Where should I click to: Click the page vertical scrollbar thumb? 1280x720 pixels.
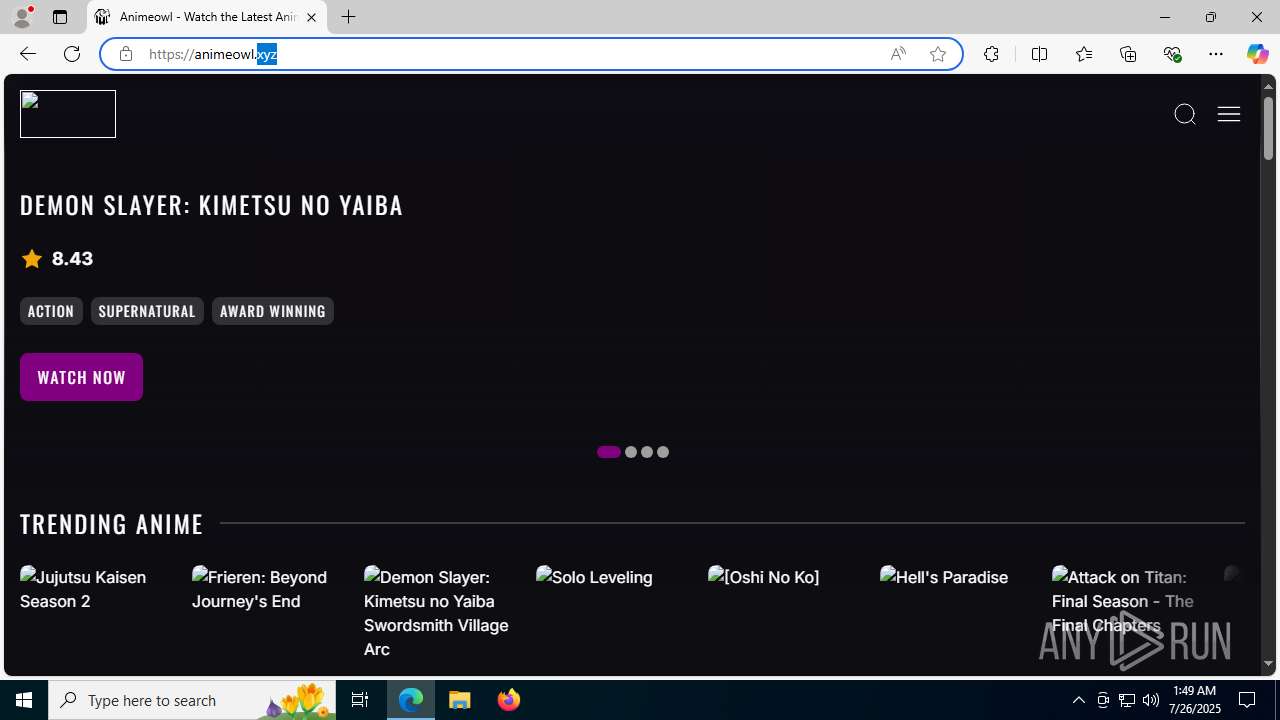[x=1268, y=128]
